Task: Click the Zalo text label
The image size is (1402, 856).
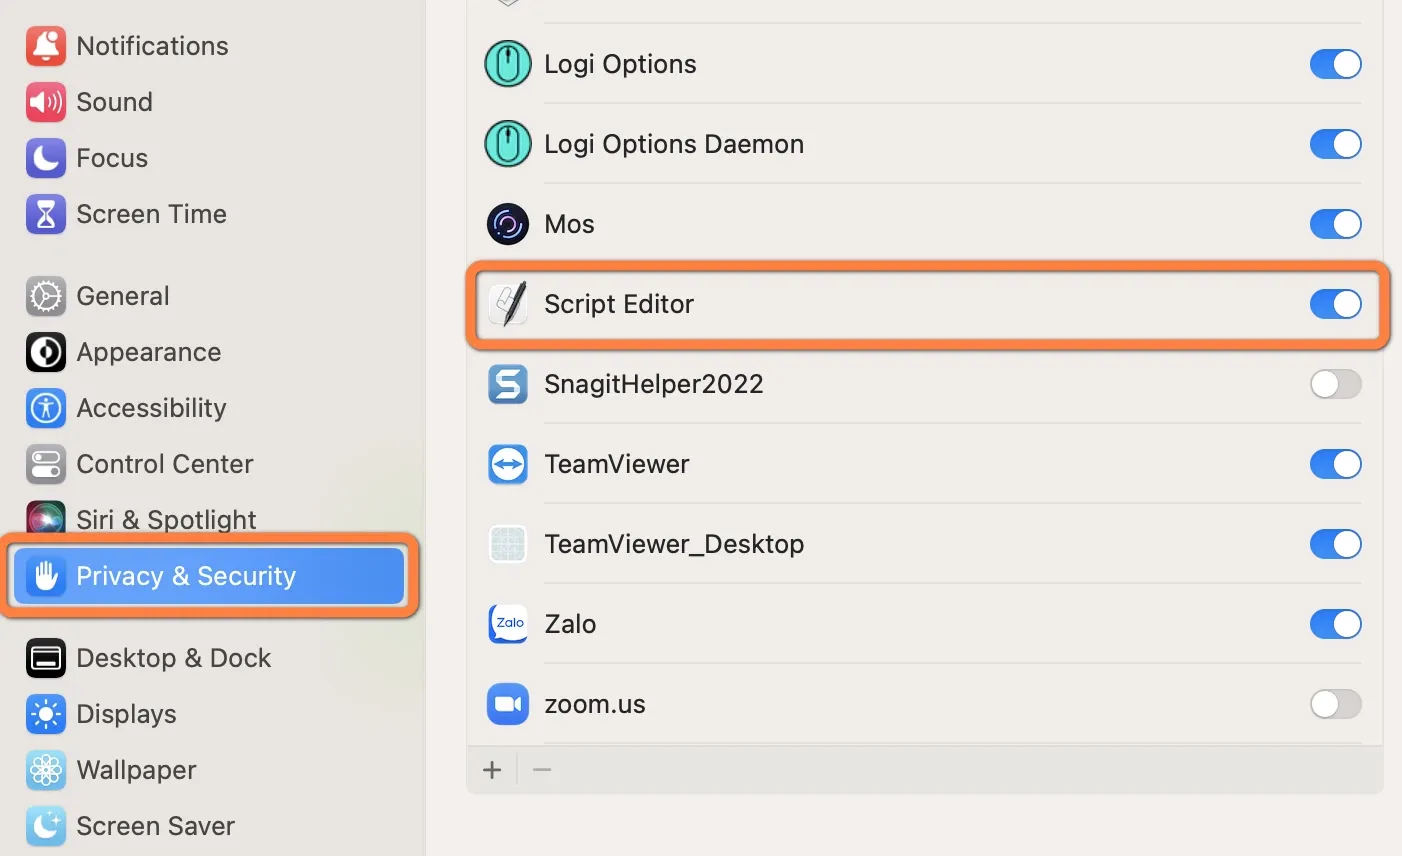Action: [570, 624]
